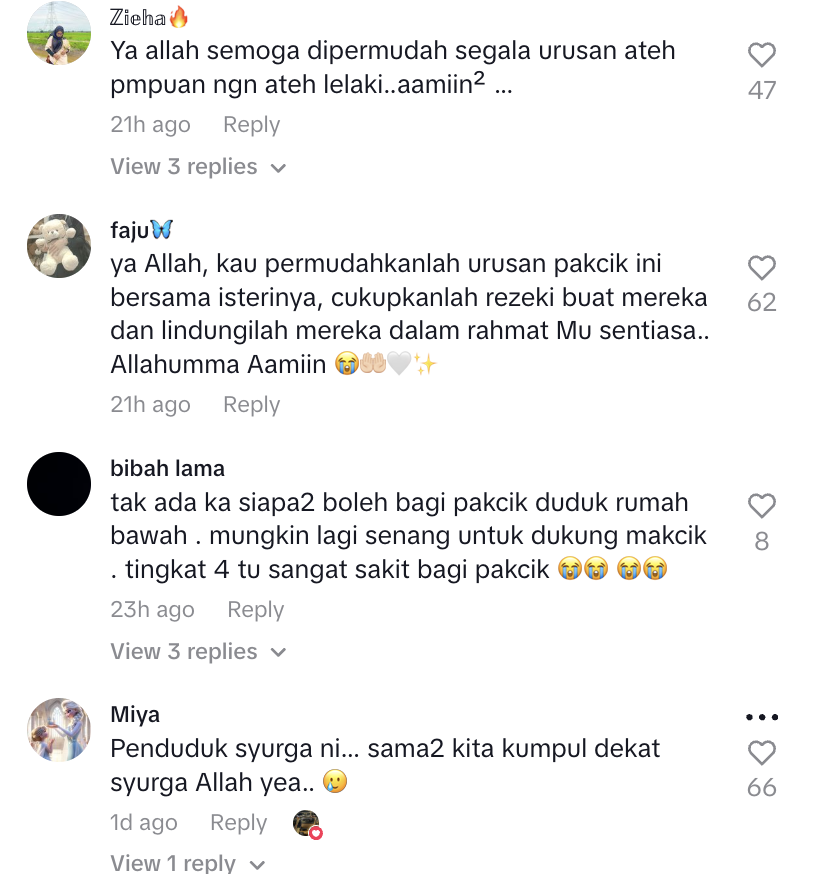The height and width of the screenshot is (874, 822).
Task: Reply to Zieha's comment
Action: [251, 125]
